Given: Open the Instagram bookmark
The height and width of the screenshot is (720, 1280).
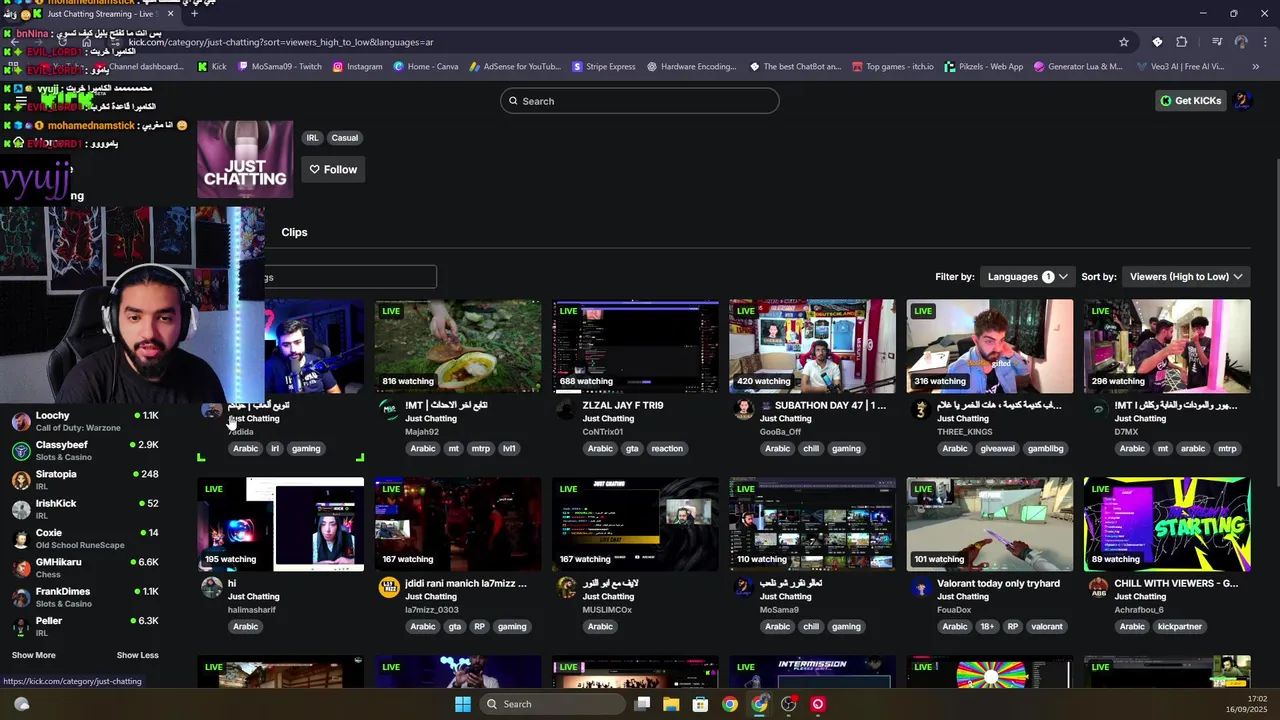Looking at the screenshot, I should (x=357, y=67).
